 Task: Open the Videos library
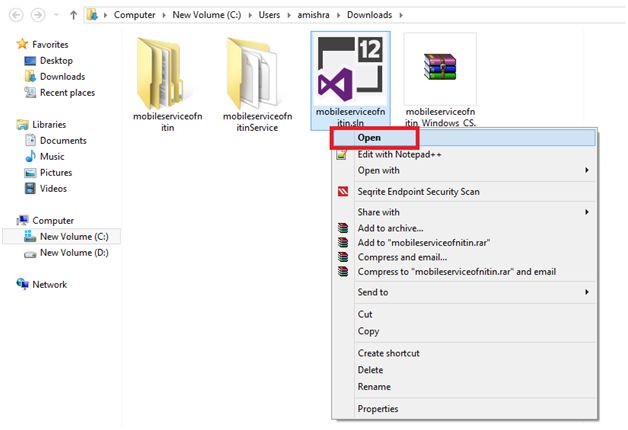[x=53, y=189]
